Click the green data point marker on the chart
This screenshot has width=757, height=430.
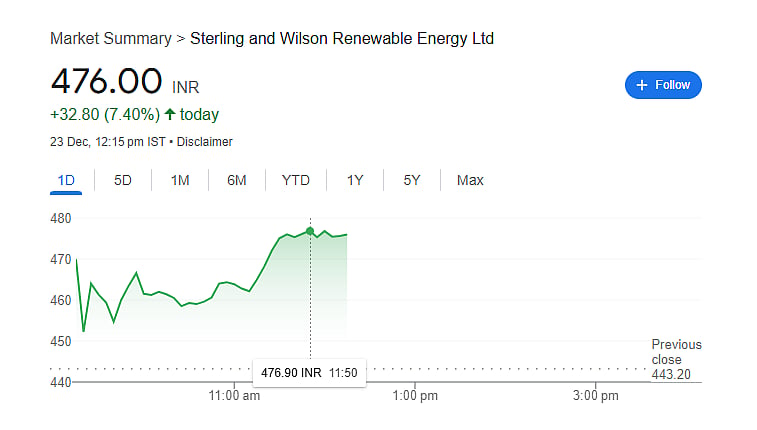click(x=310, y=231)
